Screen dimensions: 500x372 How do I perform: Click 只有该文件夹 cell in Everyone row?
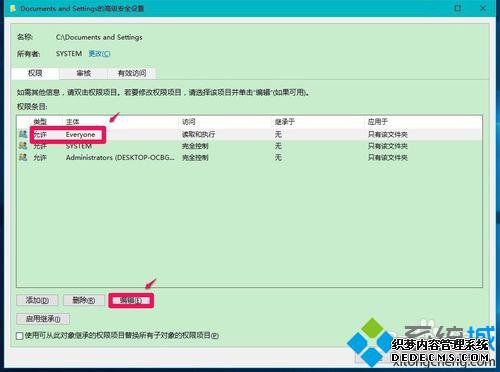[x=388, y=135]
